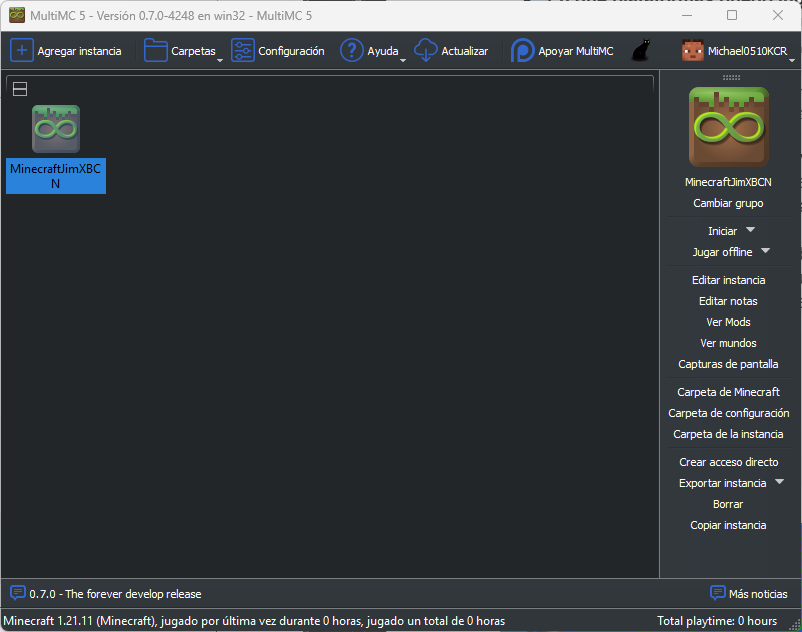Click the Actualizar cloud download icon
Screen dimensions: 802x632
tap(426, 51)
